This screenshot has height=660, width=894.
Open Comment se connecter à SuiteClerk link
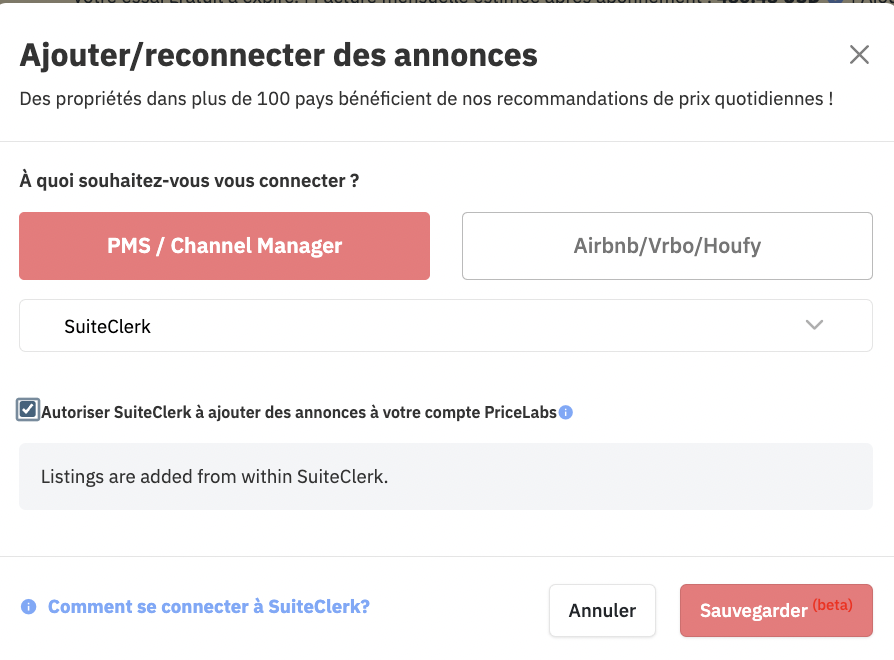[209, 607]
